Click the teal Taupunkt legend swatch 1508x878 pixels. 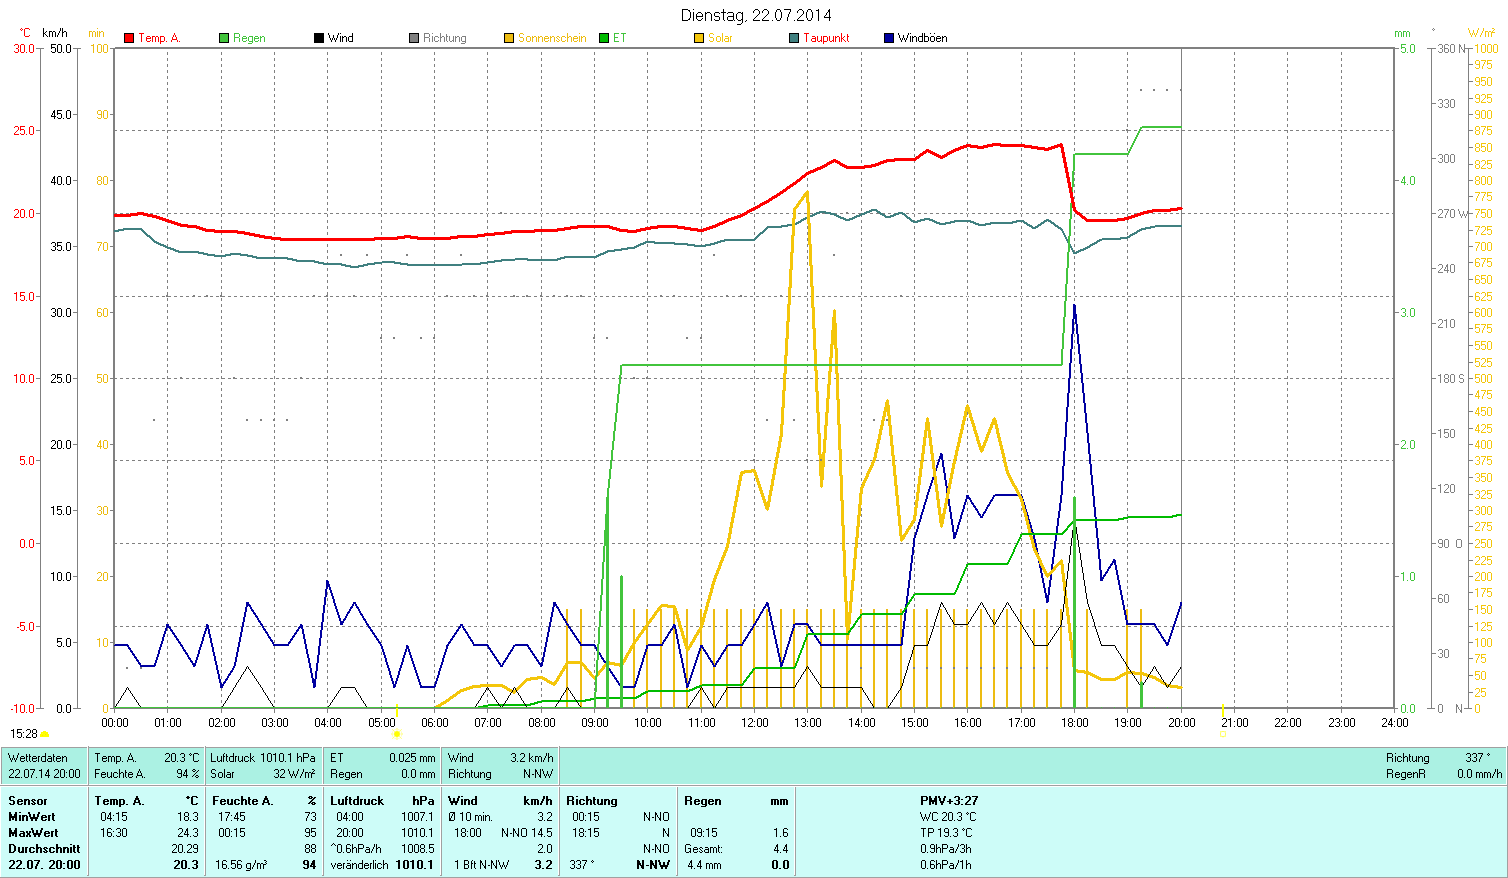(x=794, y=38)
